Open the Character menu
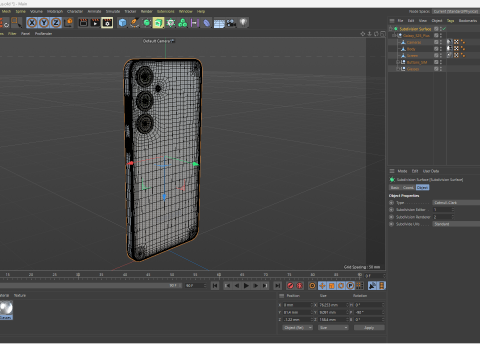The image size is (480, 360). click(75, 11)
